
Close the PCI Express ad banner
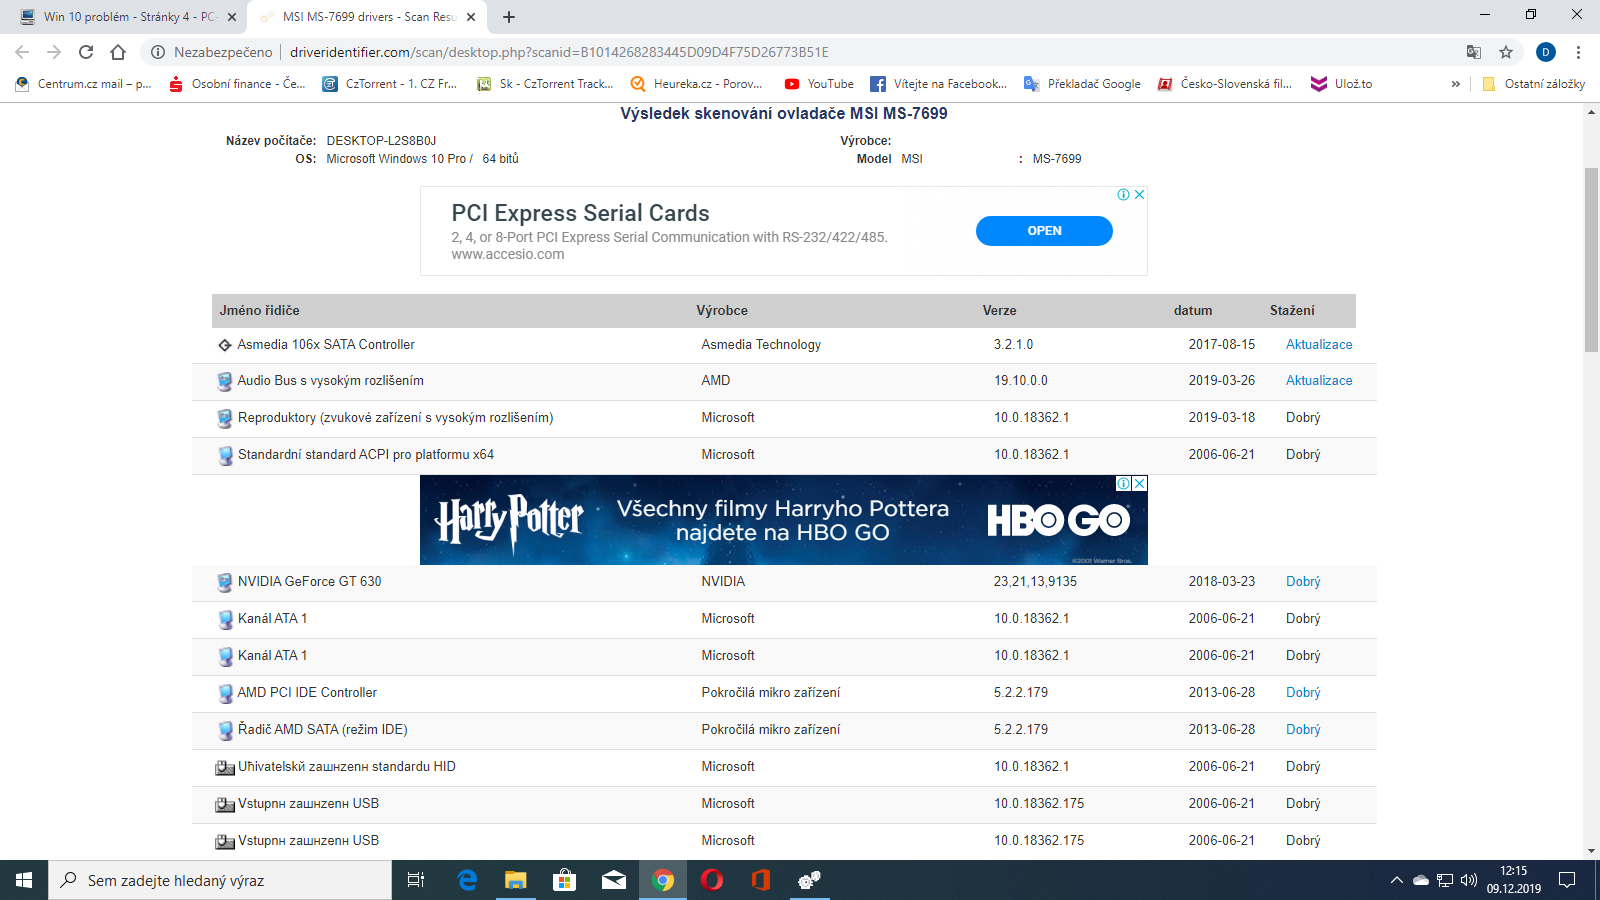[1139, 195]
